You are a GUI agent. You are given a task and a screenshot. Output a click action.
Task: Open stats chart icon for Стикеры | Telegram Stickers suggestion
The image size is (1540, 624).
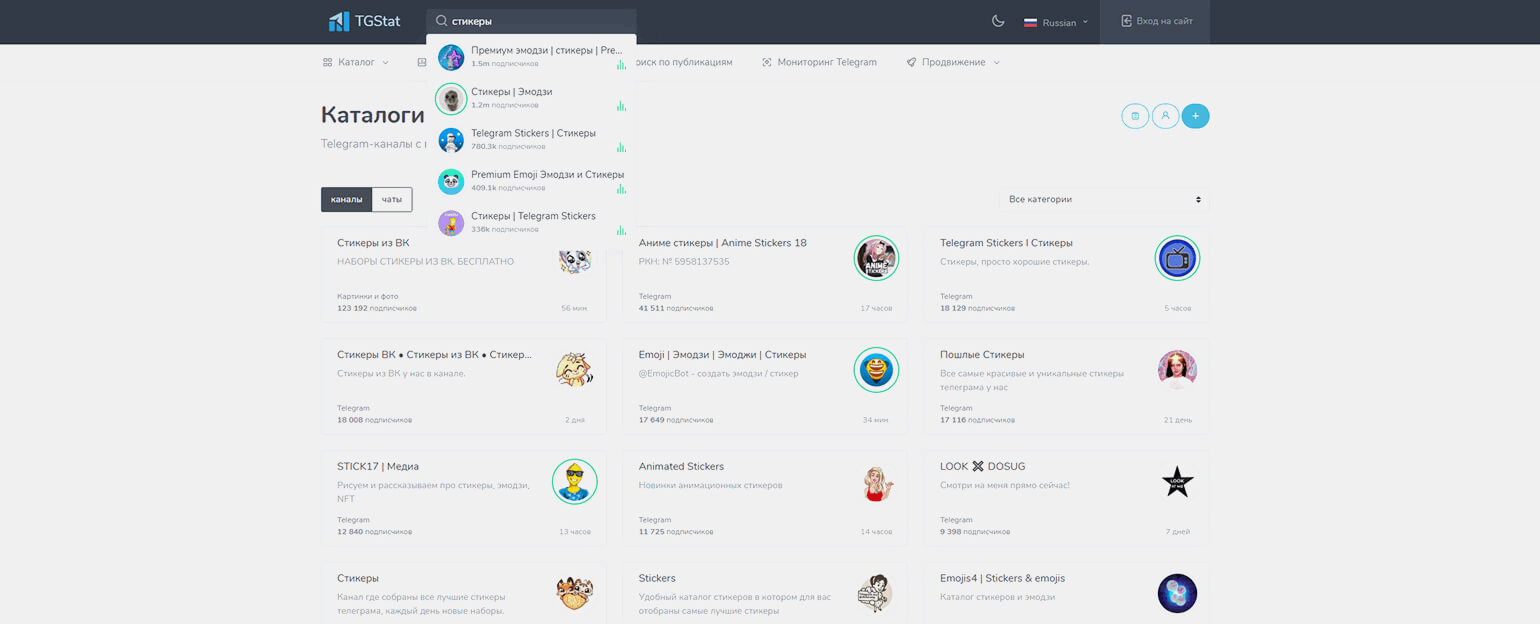pyautogui.click(x=621, y=231)
